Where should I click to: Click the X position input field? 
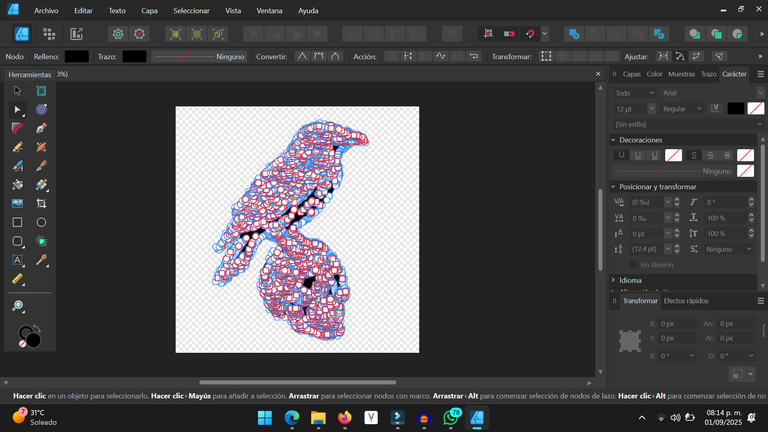[677, 323]
